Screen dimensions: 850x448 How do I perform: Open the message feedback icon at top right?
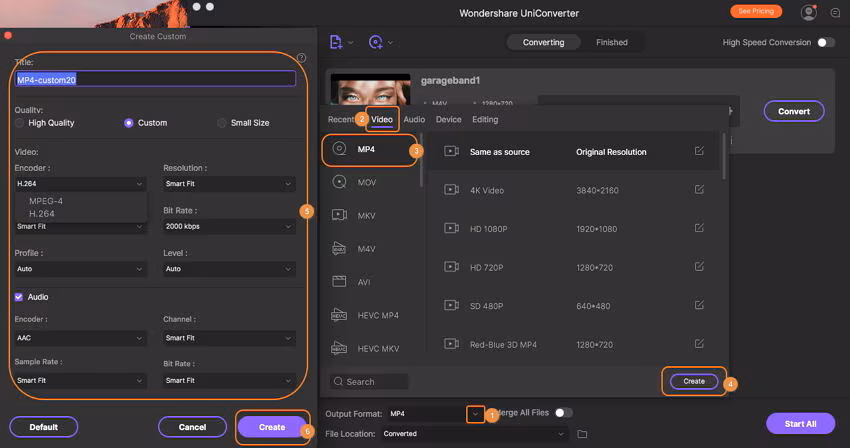[x=835, y=12]
